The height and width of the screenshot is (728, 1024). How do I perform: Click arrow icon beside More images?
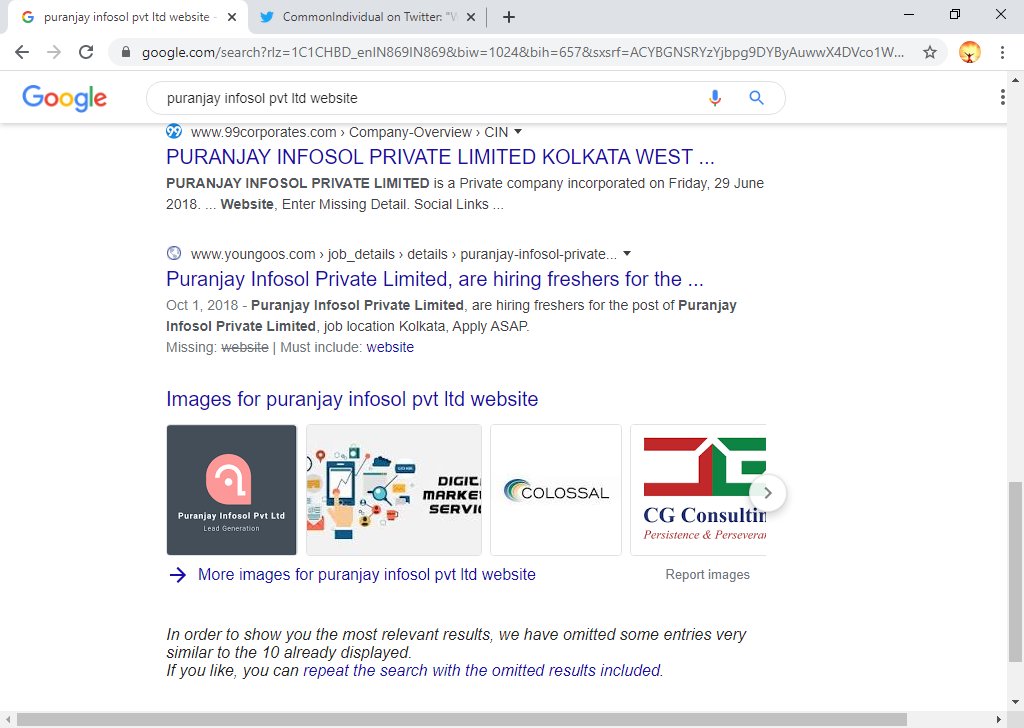click(178, 575)
